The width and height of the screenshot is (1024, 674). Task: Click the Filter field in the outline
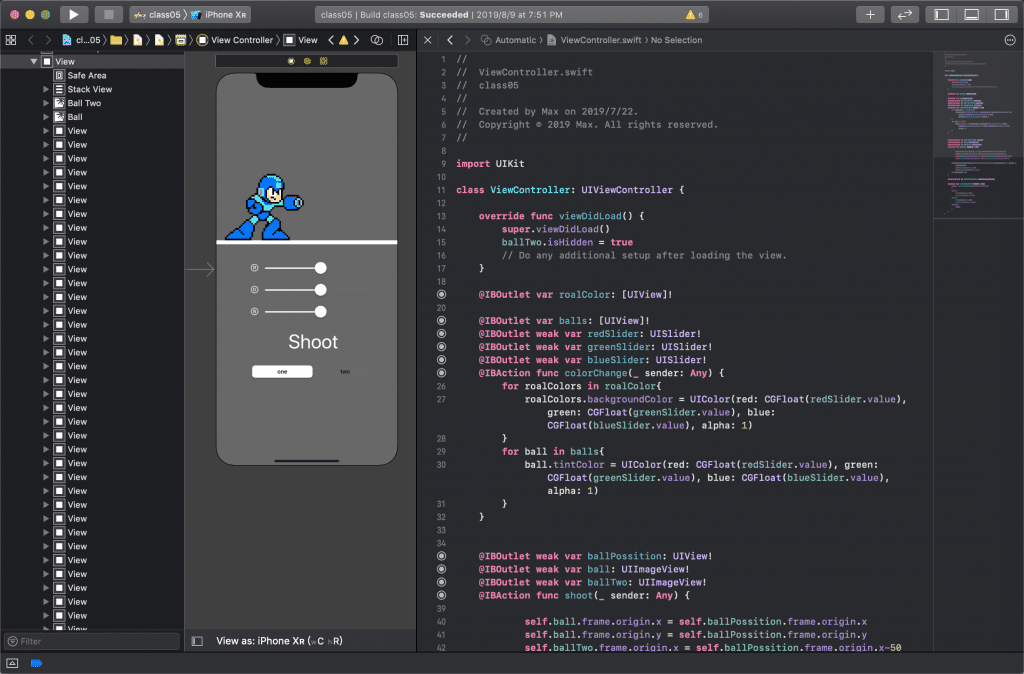click(91, 641)
